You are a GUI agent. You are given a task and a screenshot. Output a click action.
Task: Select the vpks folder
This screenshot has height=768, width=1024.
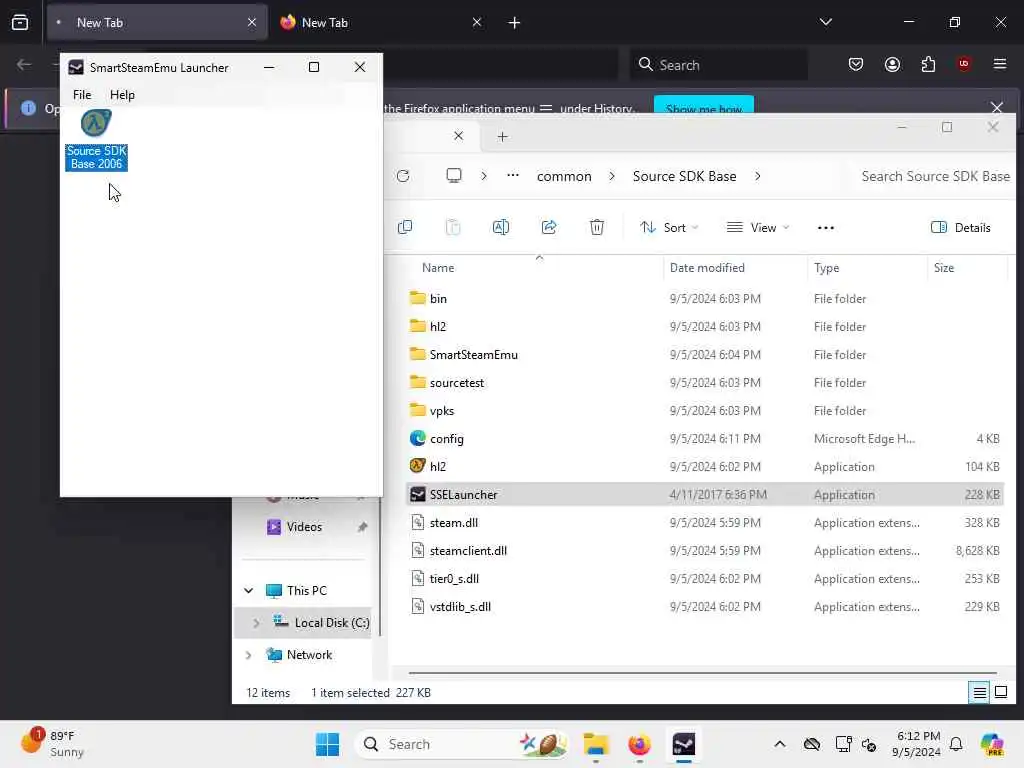tap(704, 411)
